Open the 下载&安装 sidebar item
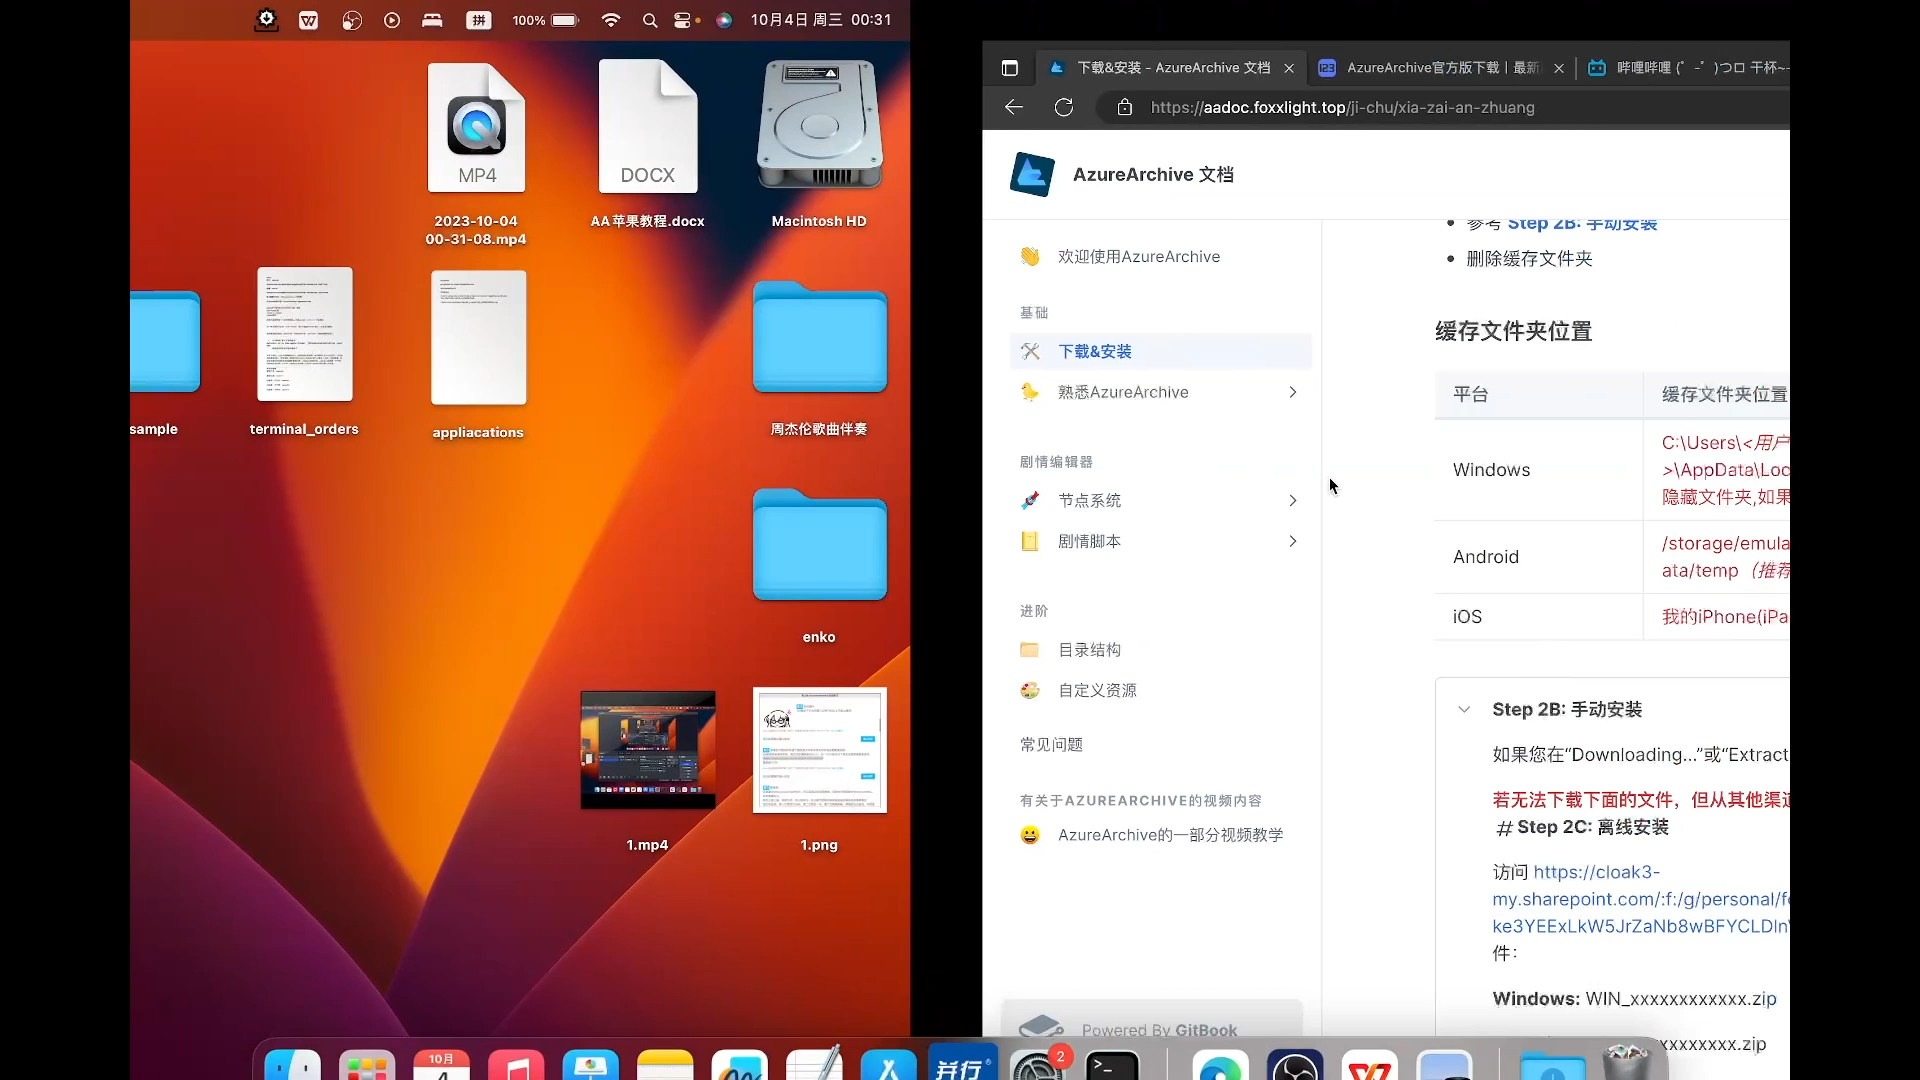The image size is (1920, 1080). (x=1161, y=352)
